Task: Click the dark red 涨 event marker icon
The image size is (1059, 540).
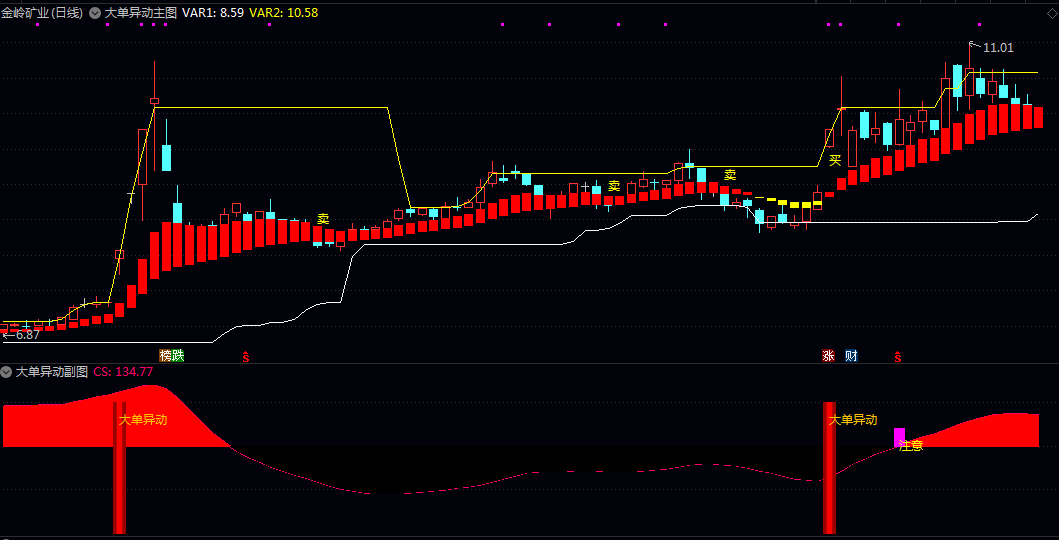Action: point(829,356)
